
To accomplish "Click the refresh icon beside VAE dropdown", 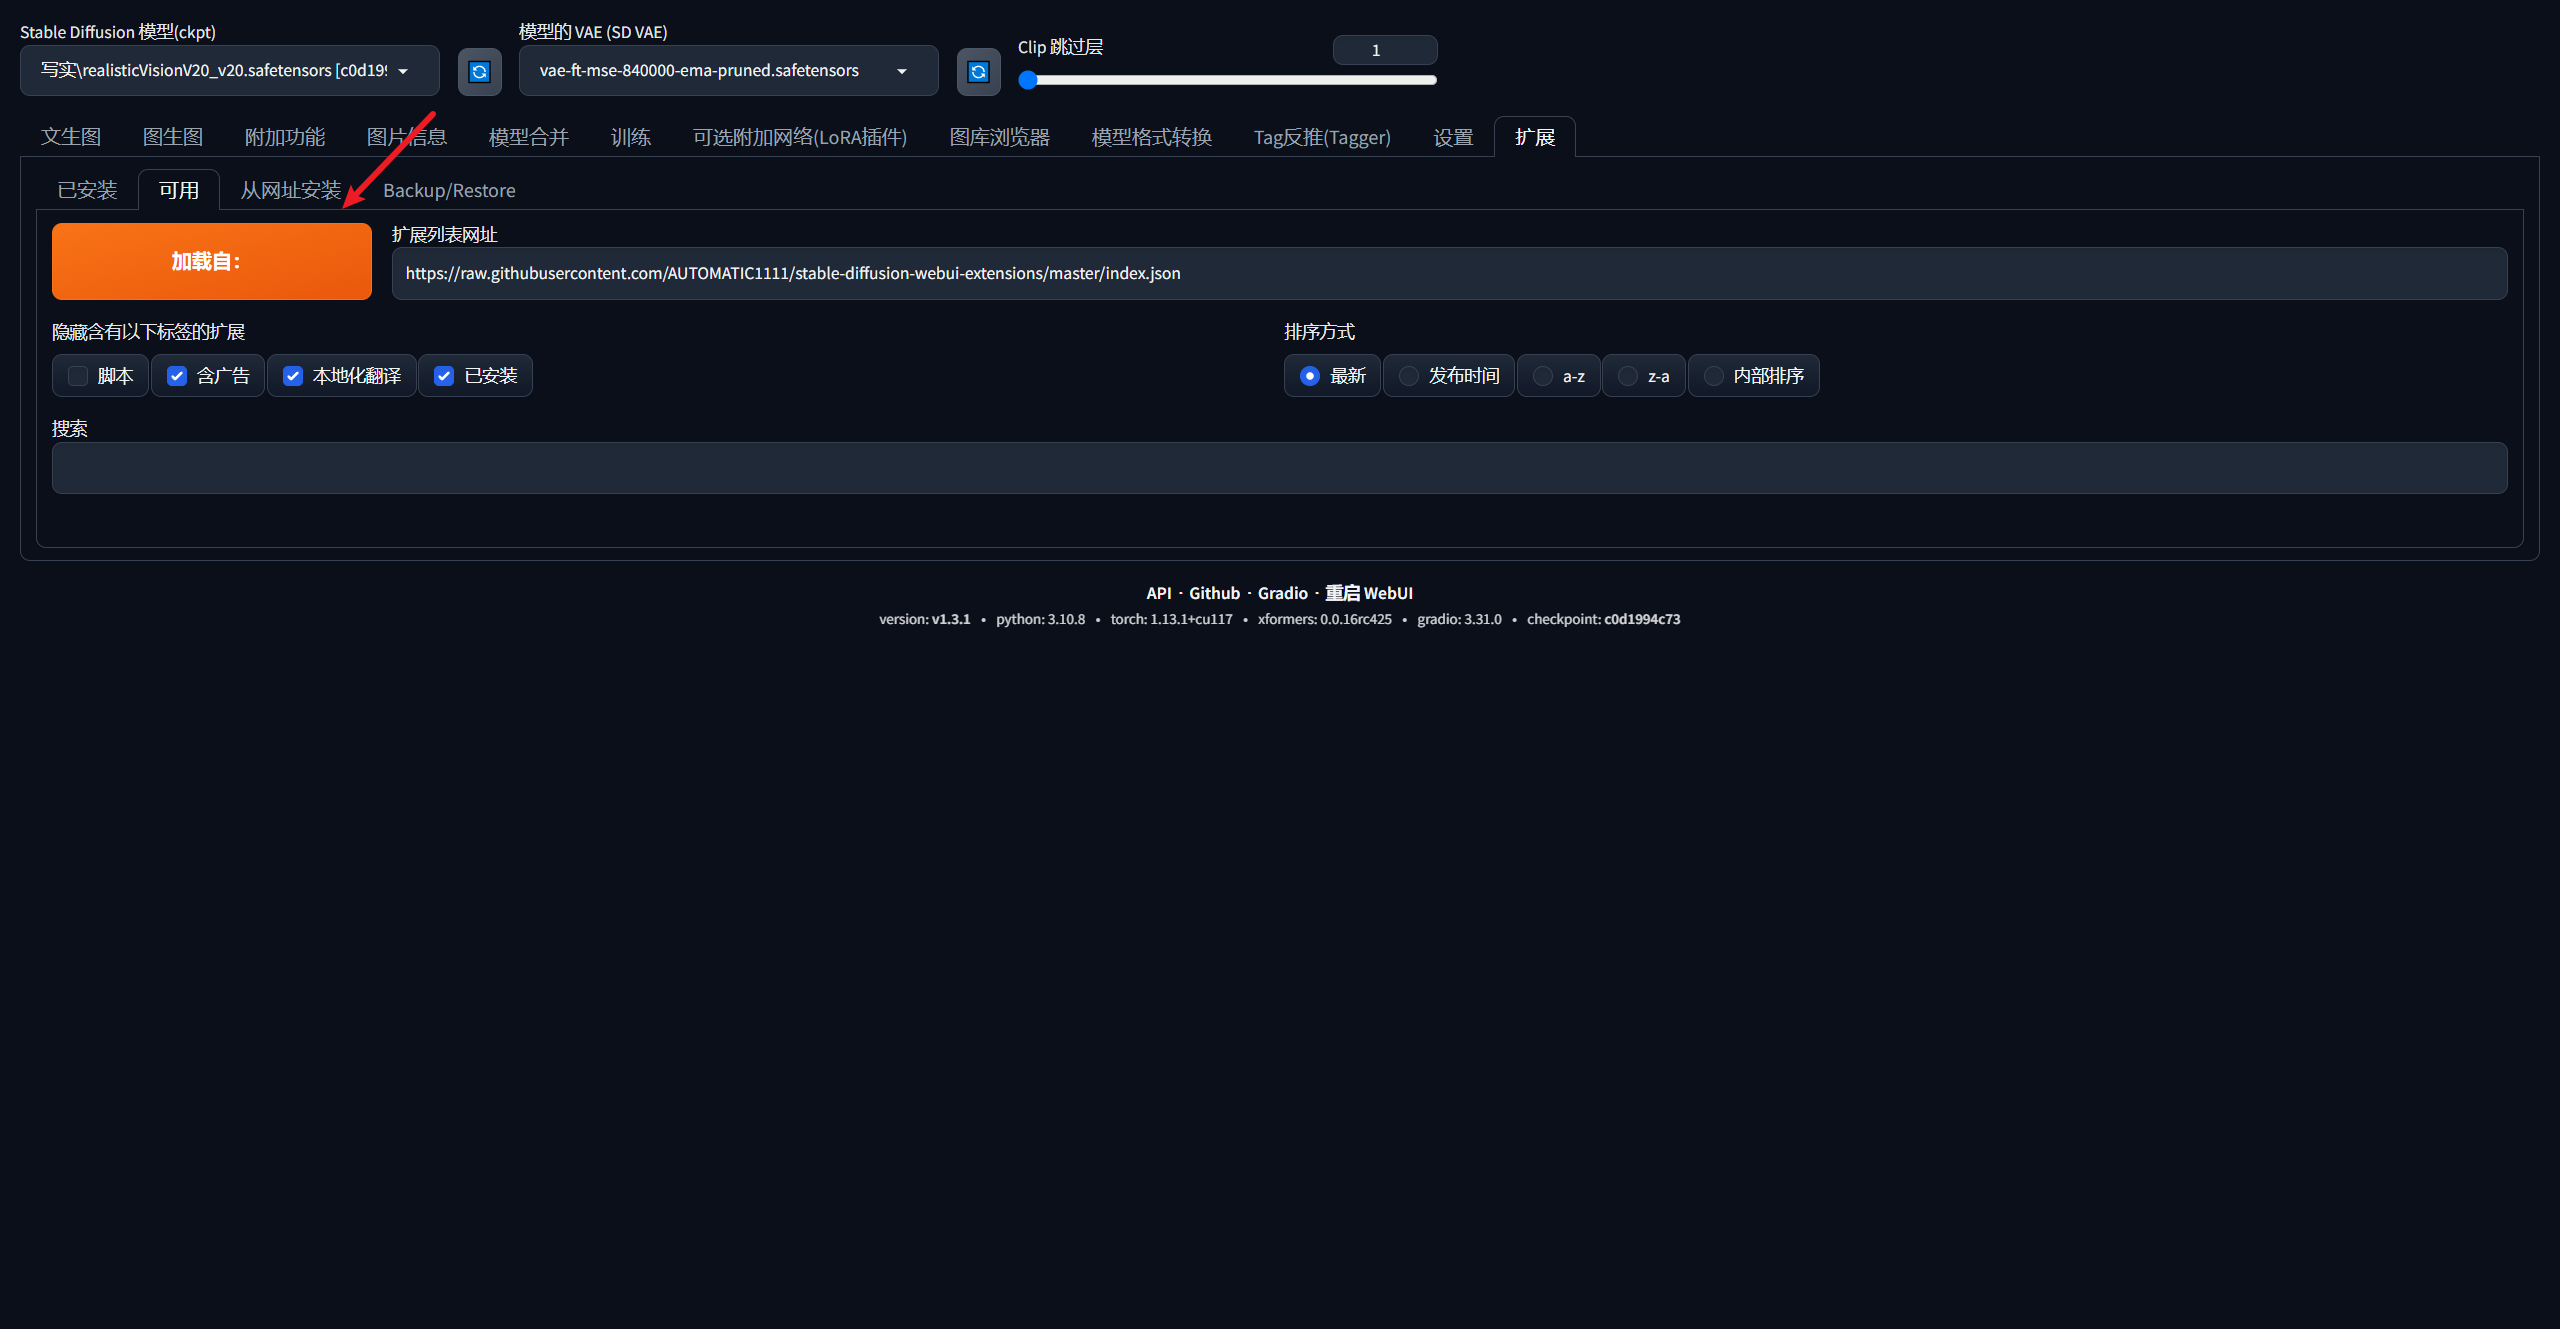I will (978, 71).
